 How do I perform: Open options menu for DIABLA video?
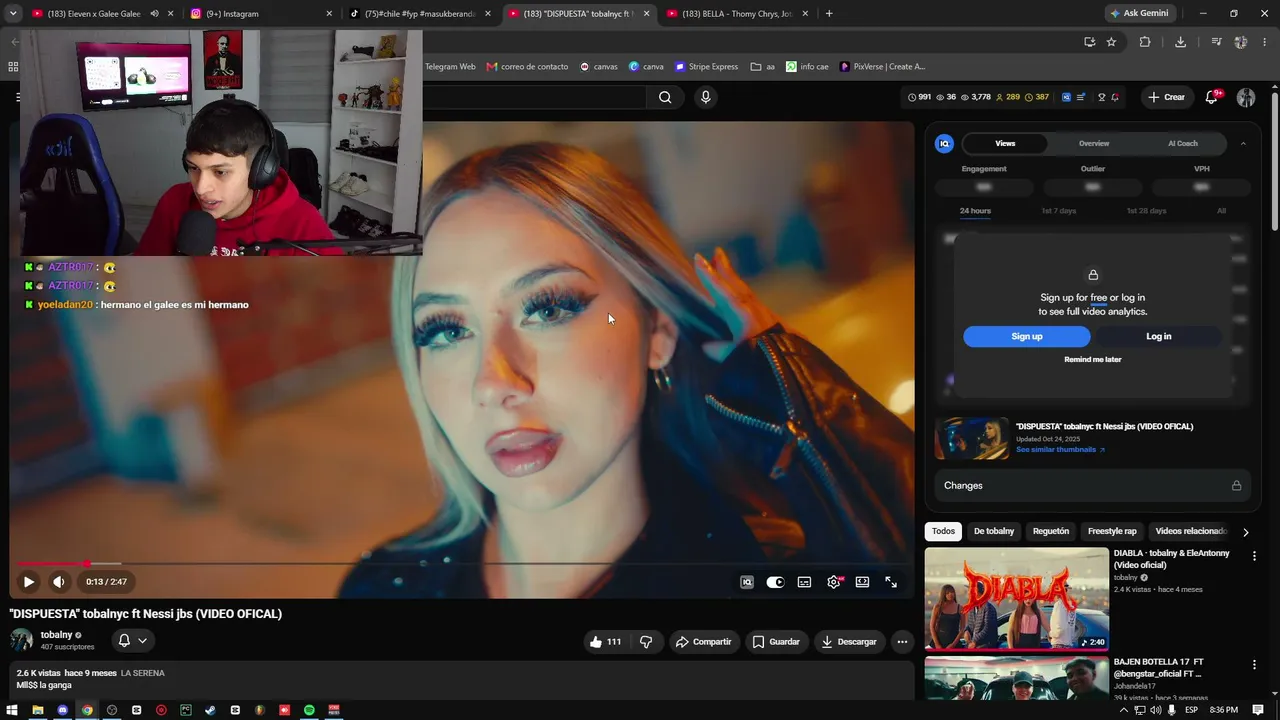(x=1254, y=556)
